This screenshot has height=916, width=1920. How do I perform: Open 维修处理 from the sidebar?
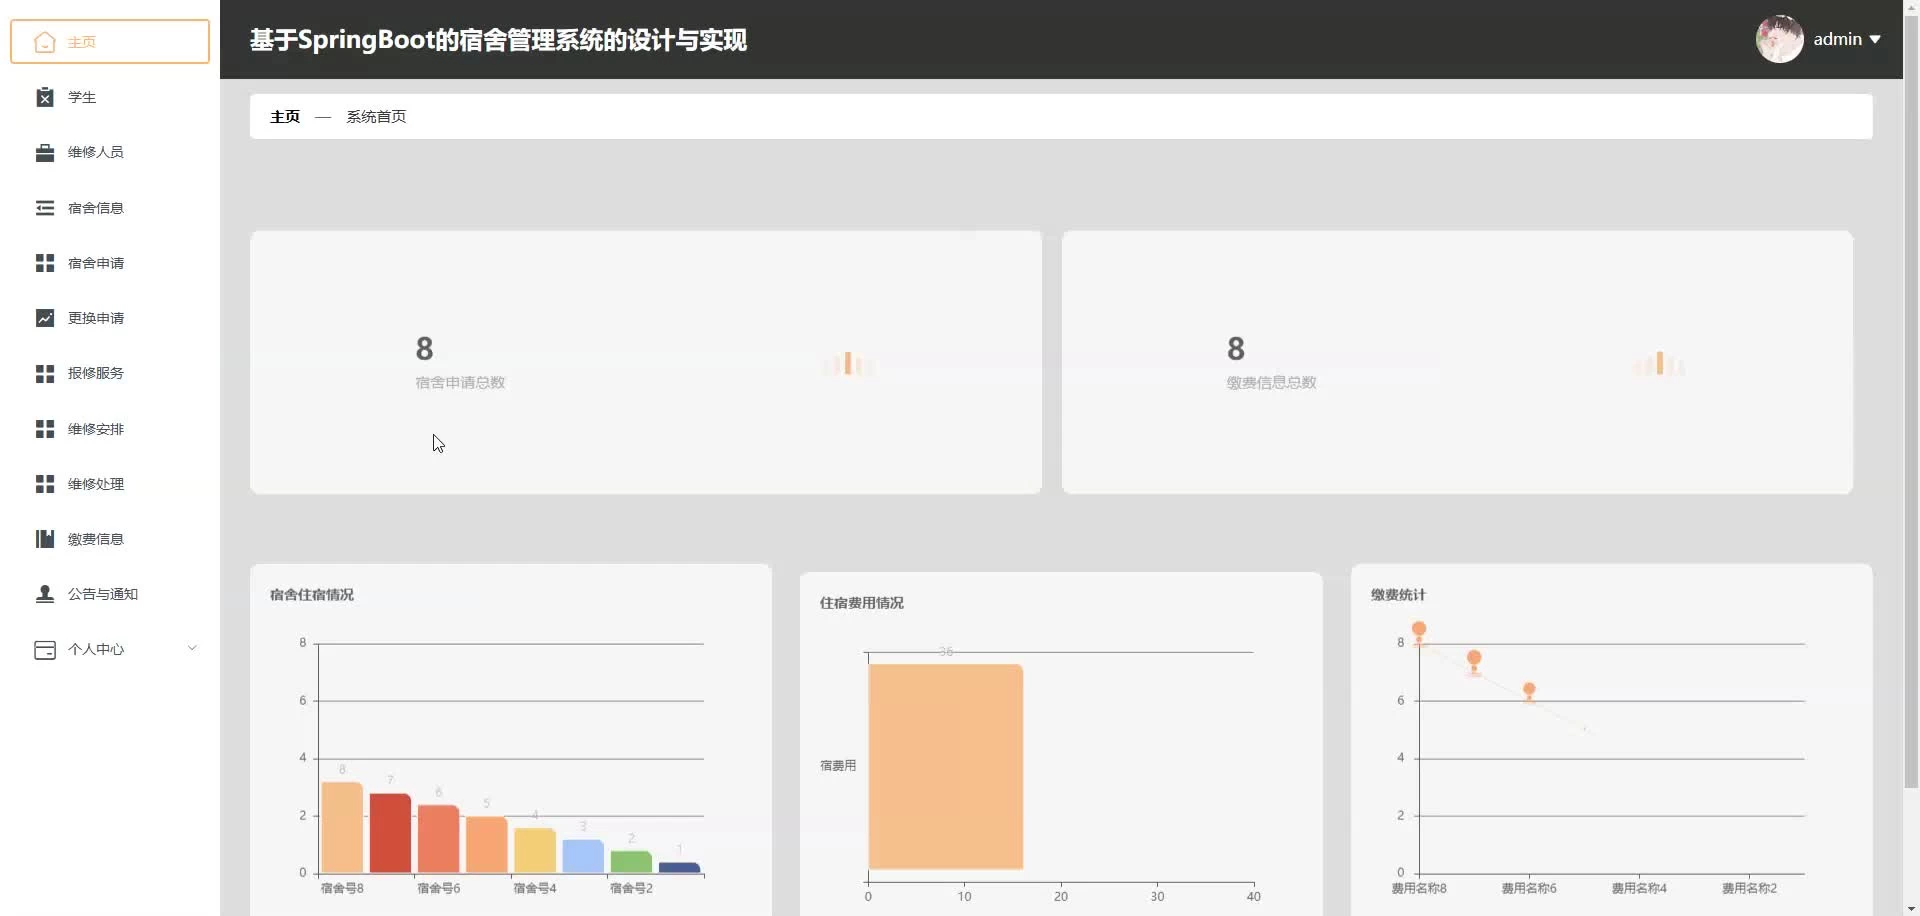[x=96, y=484]
